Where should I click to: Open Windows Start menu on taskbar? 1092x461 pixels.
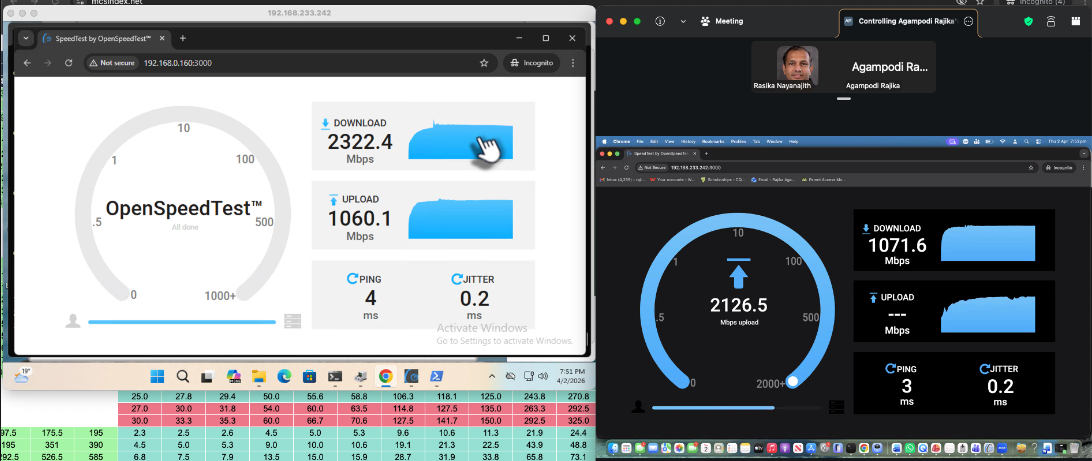[157, 377]
